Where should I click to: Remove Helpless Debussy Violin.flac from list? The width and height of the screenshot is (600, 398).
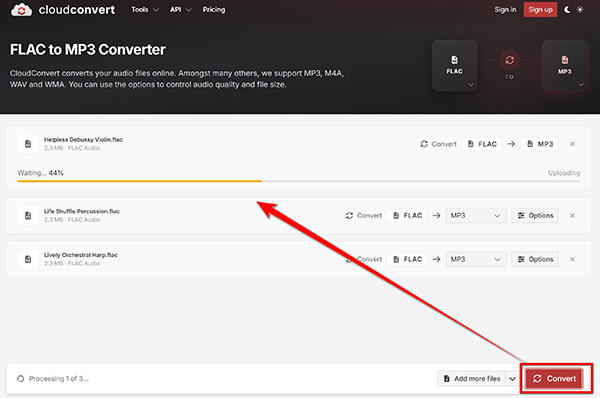point(572,144)
